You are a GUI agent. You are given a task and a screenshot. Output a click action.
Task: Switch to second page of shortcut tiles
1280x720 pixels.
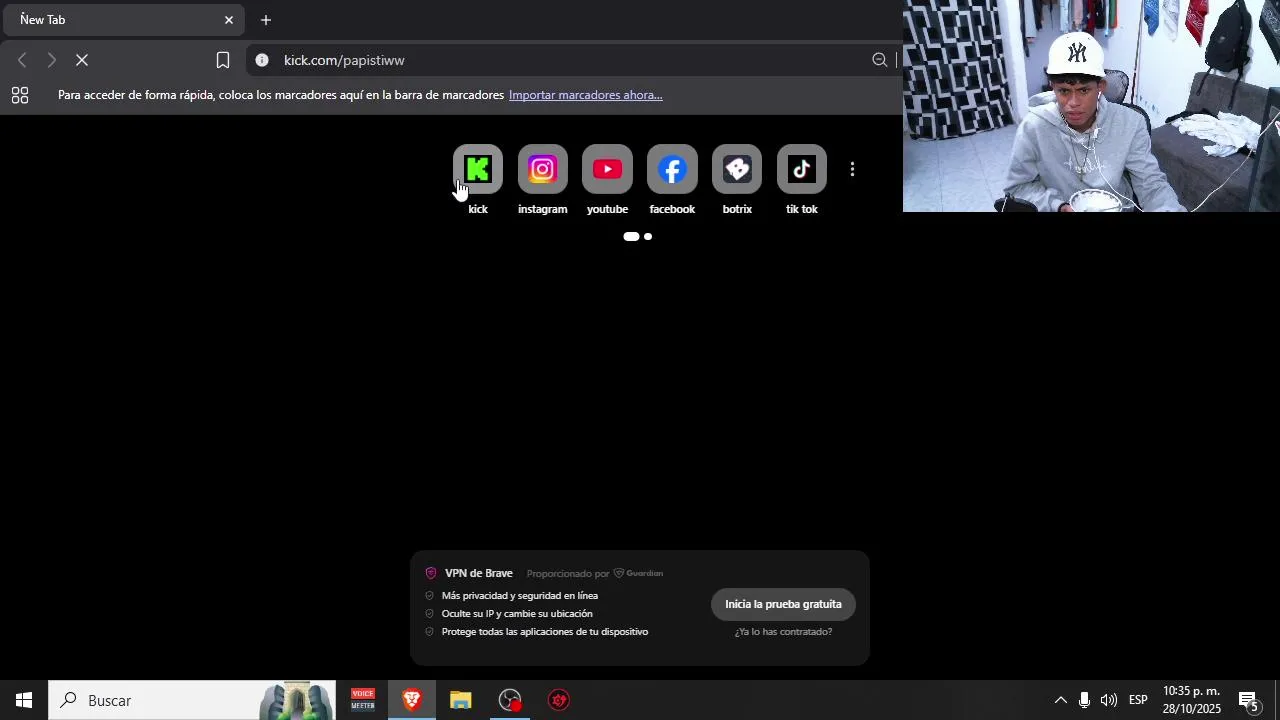(648, 237)
